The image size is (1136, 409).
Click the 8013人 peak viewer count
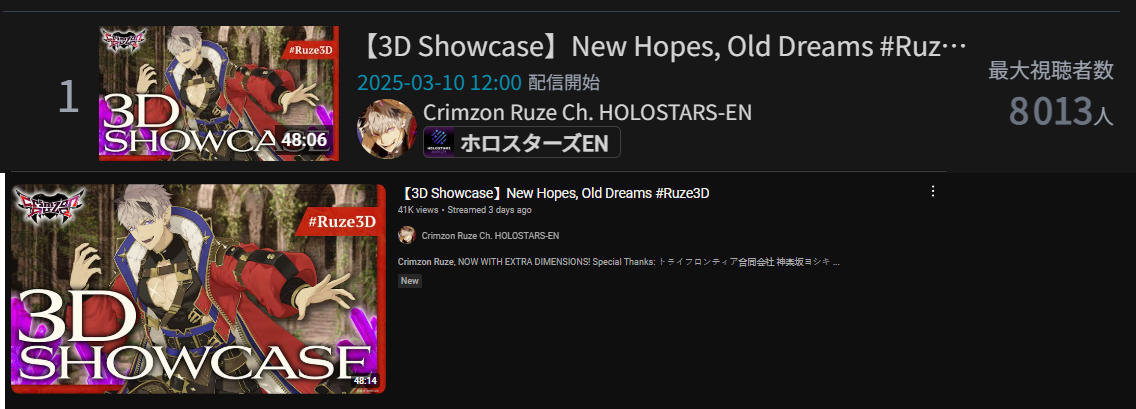pyautogui.click(x=1061, y=112)
